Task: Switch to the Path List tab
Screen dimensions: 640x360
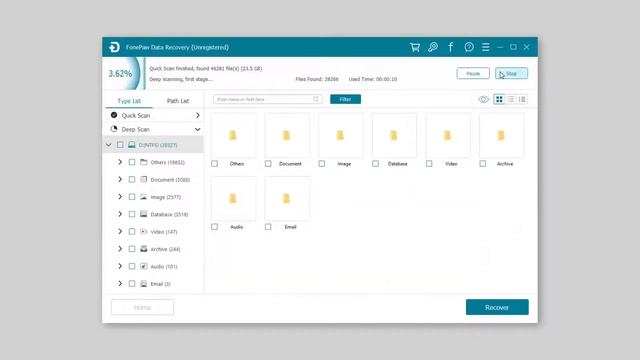Action: point(178,101)
